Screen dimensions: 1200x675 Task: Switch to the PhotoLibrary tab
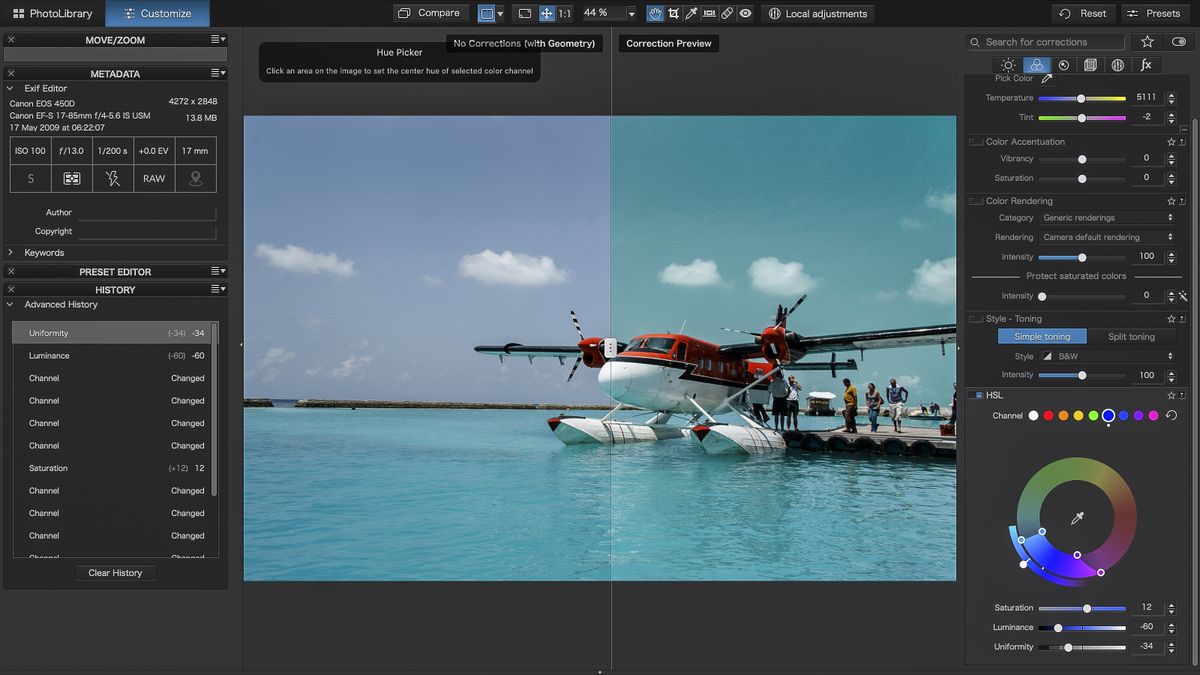click(x=52, y=13)
